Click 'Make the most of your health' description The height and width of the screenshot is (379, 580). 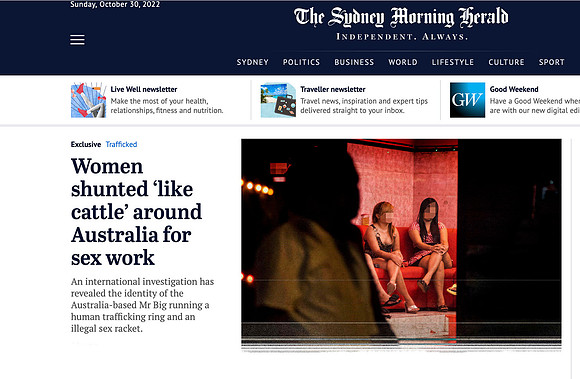click(x=167, y=106)
